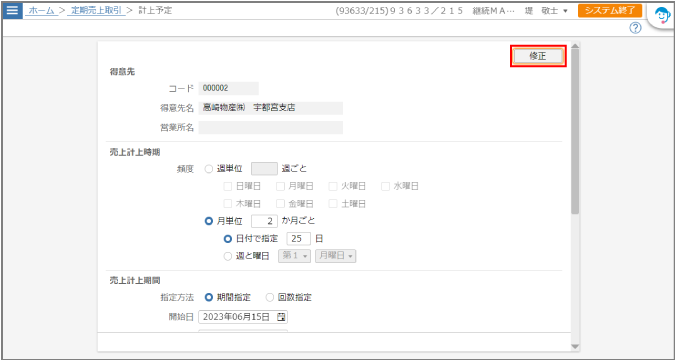Check the 月曜日 checkbox
This screenshot has height=360, width=675.
coord(280,186)
